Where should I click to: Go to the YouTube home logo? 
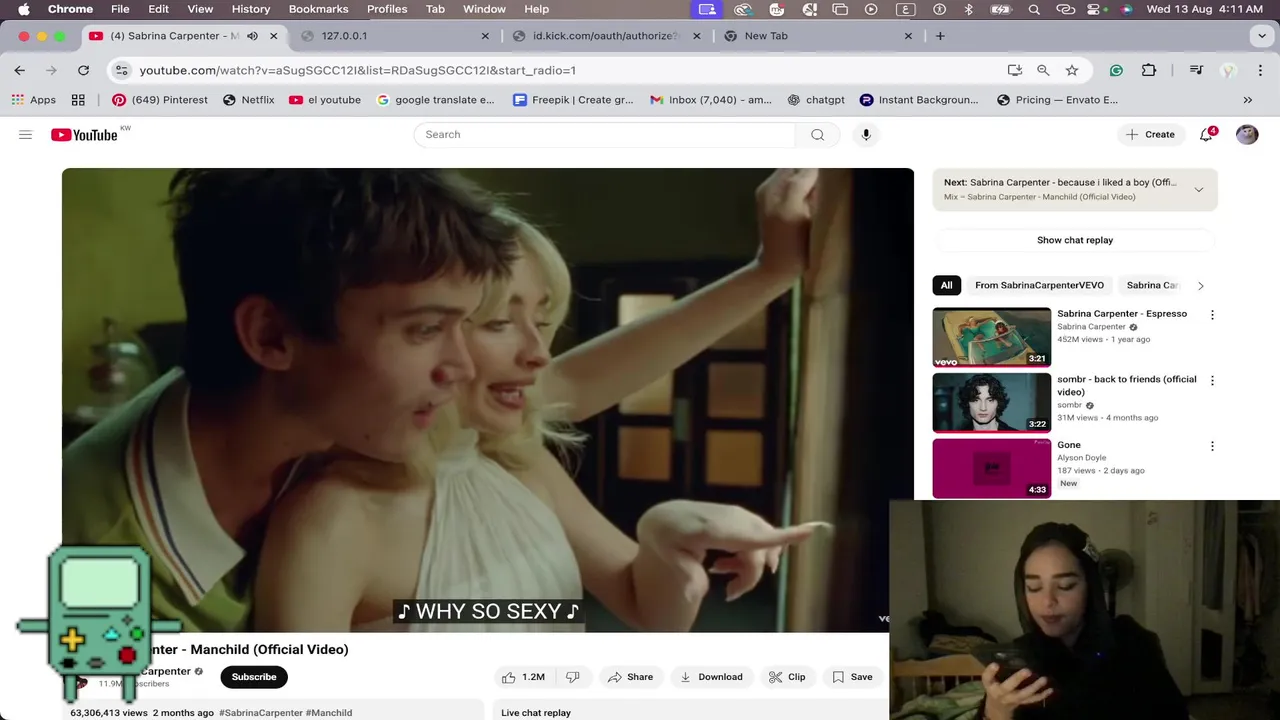[84, 135]
